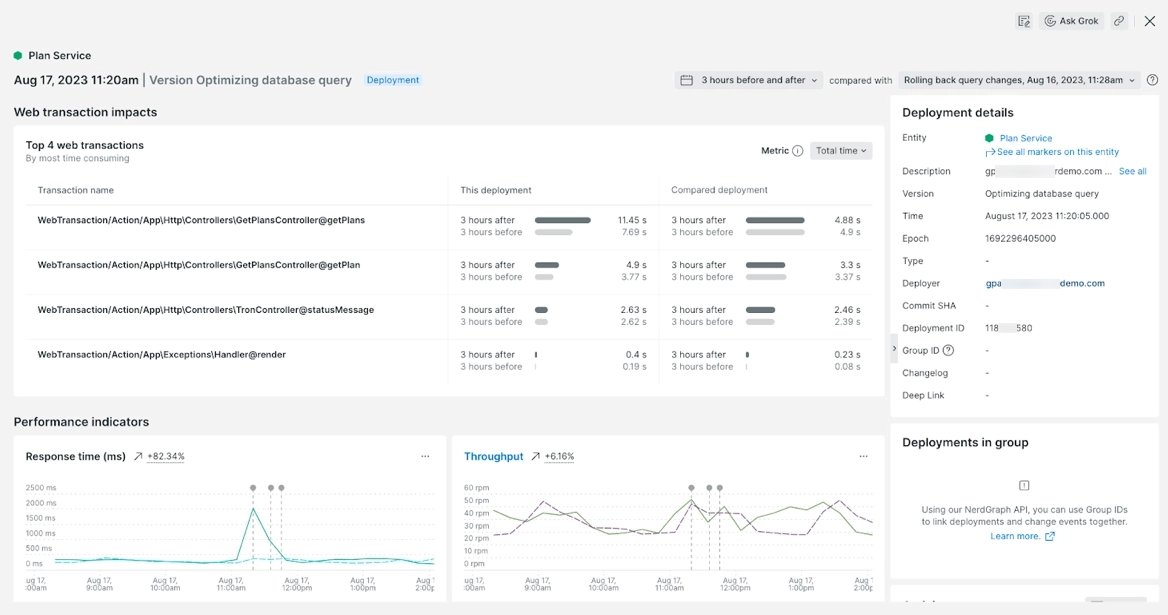Screen dimensions: 1168x615
Task: Open the Response time chart options menu
Action: [425, 456]
